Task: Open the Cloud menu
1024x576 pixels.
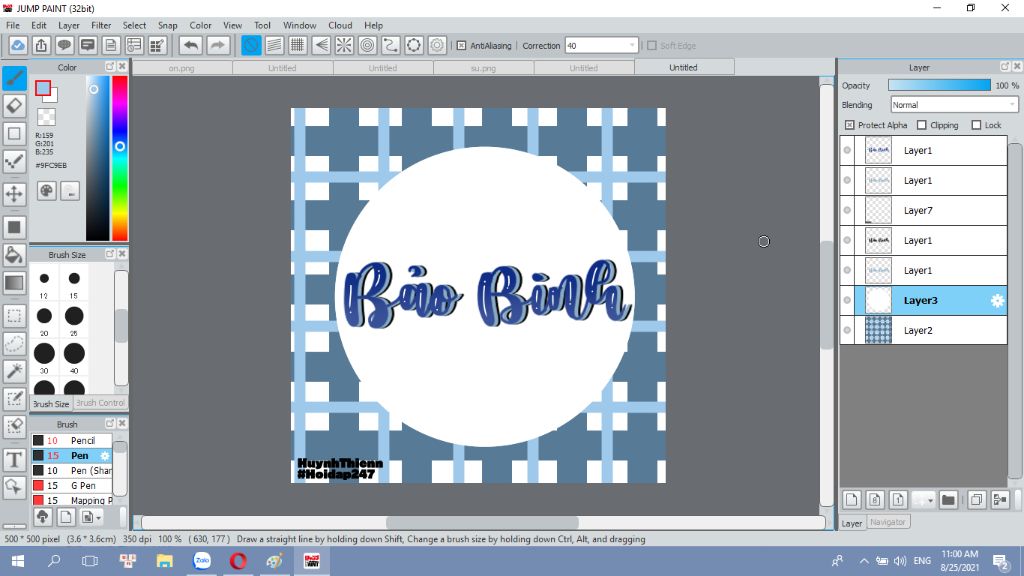Action: point(340,25)
